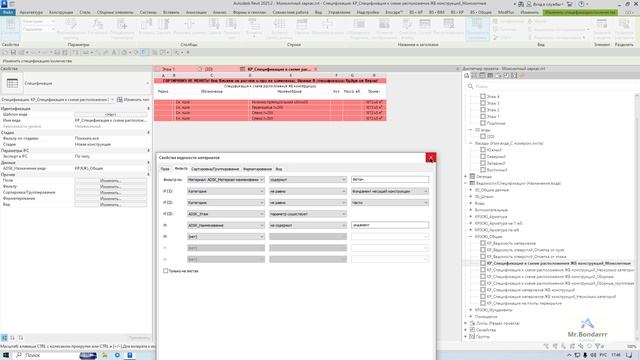This screenshot has width=640, height=360.
Task: Switch to the Этаж 1 view tab
Action: coord(169,69)
